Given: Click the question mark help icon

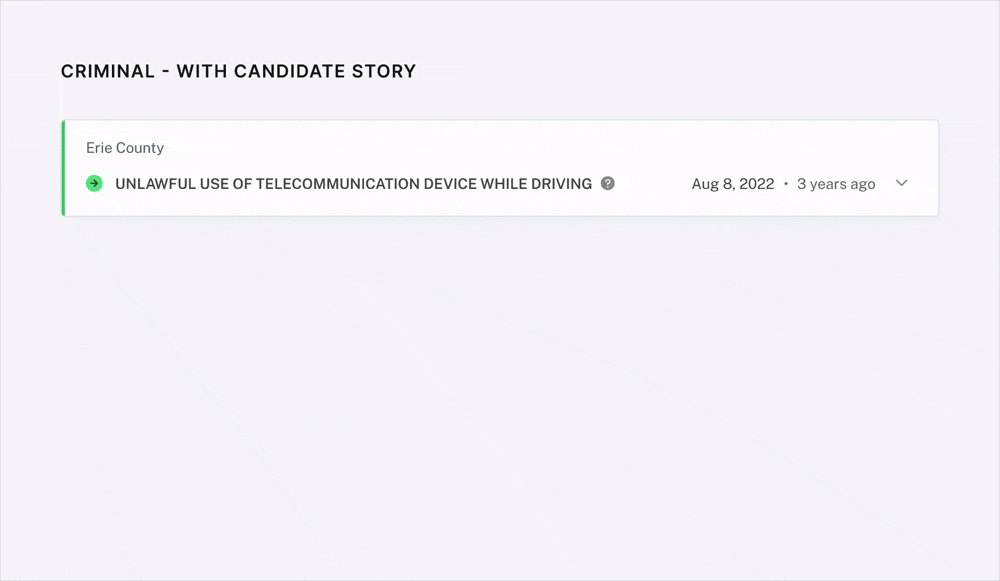Looking at the screenshot, I should coord(608,184).
